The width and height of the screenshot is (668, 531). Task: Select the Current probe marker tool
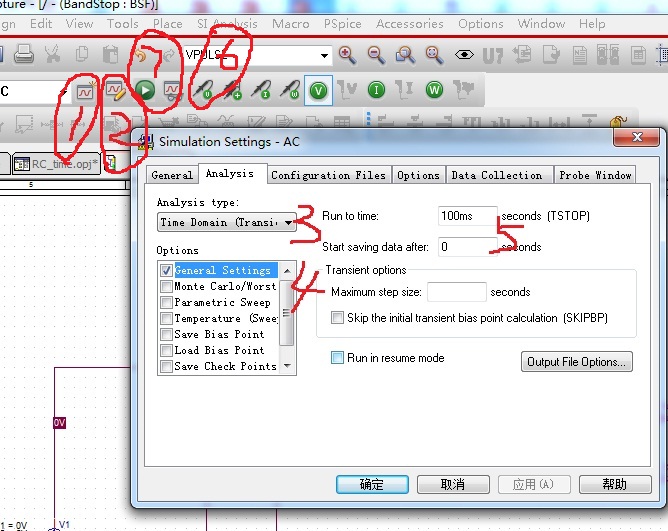pos(261,90)
